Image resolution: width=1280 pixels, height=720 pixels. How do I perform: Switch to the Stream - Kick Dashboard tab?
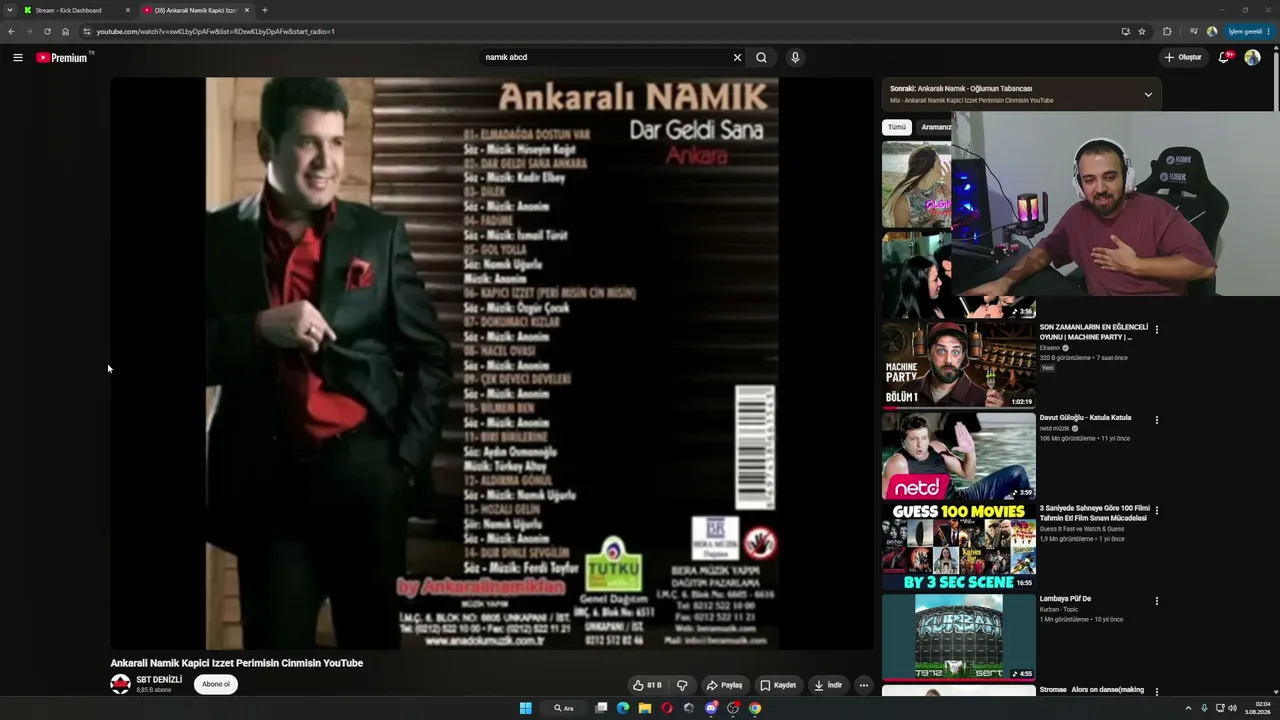coord(76,10)
